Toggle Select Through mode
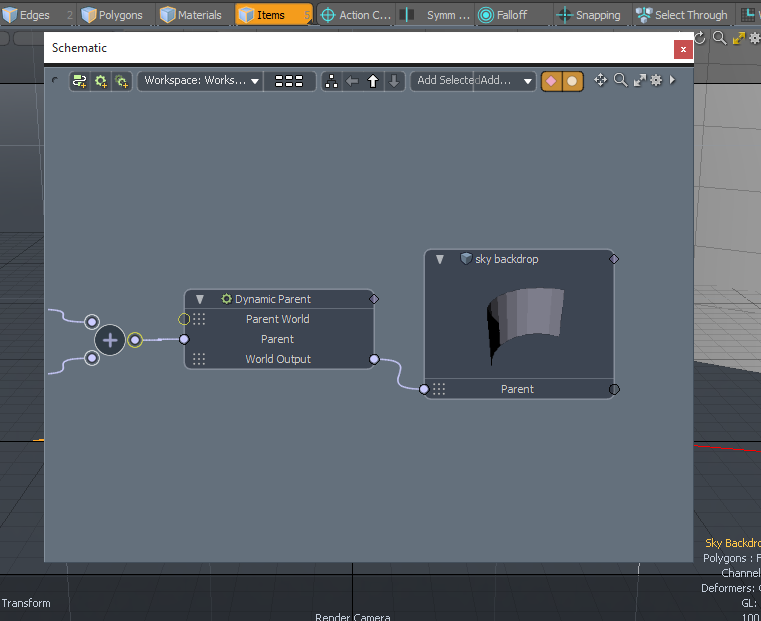761x621 pixels. (x=682, y=15)
